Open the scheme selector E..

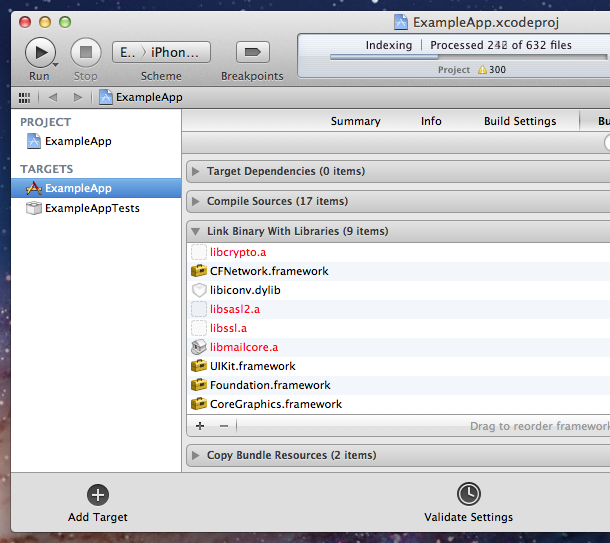[128, 52]
